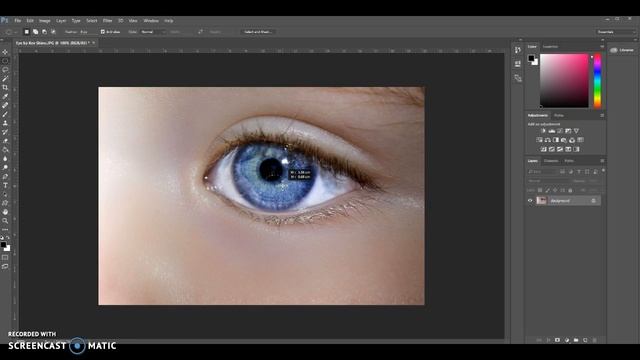
Task: Toggle layer filtering on or off
Action: coord(603,171)
